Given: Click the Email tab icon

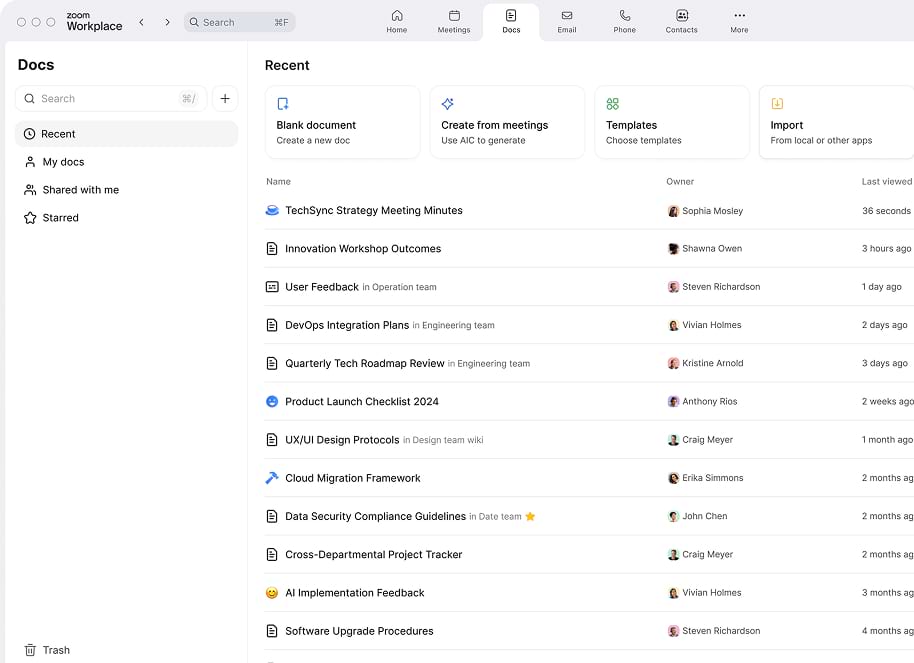Looking at the screenshot, I should pyautogui.click(x=567, y=16).
